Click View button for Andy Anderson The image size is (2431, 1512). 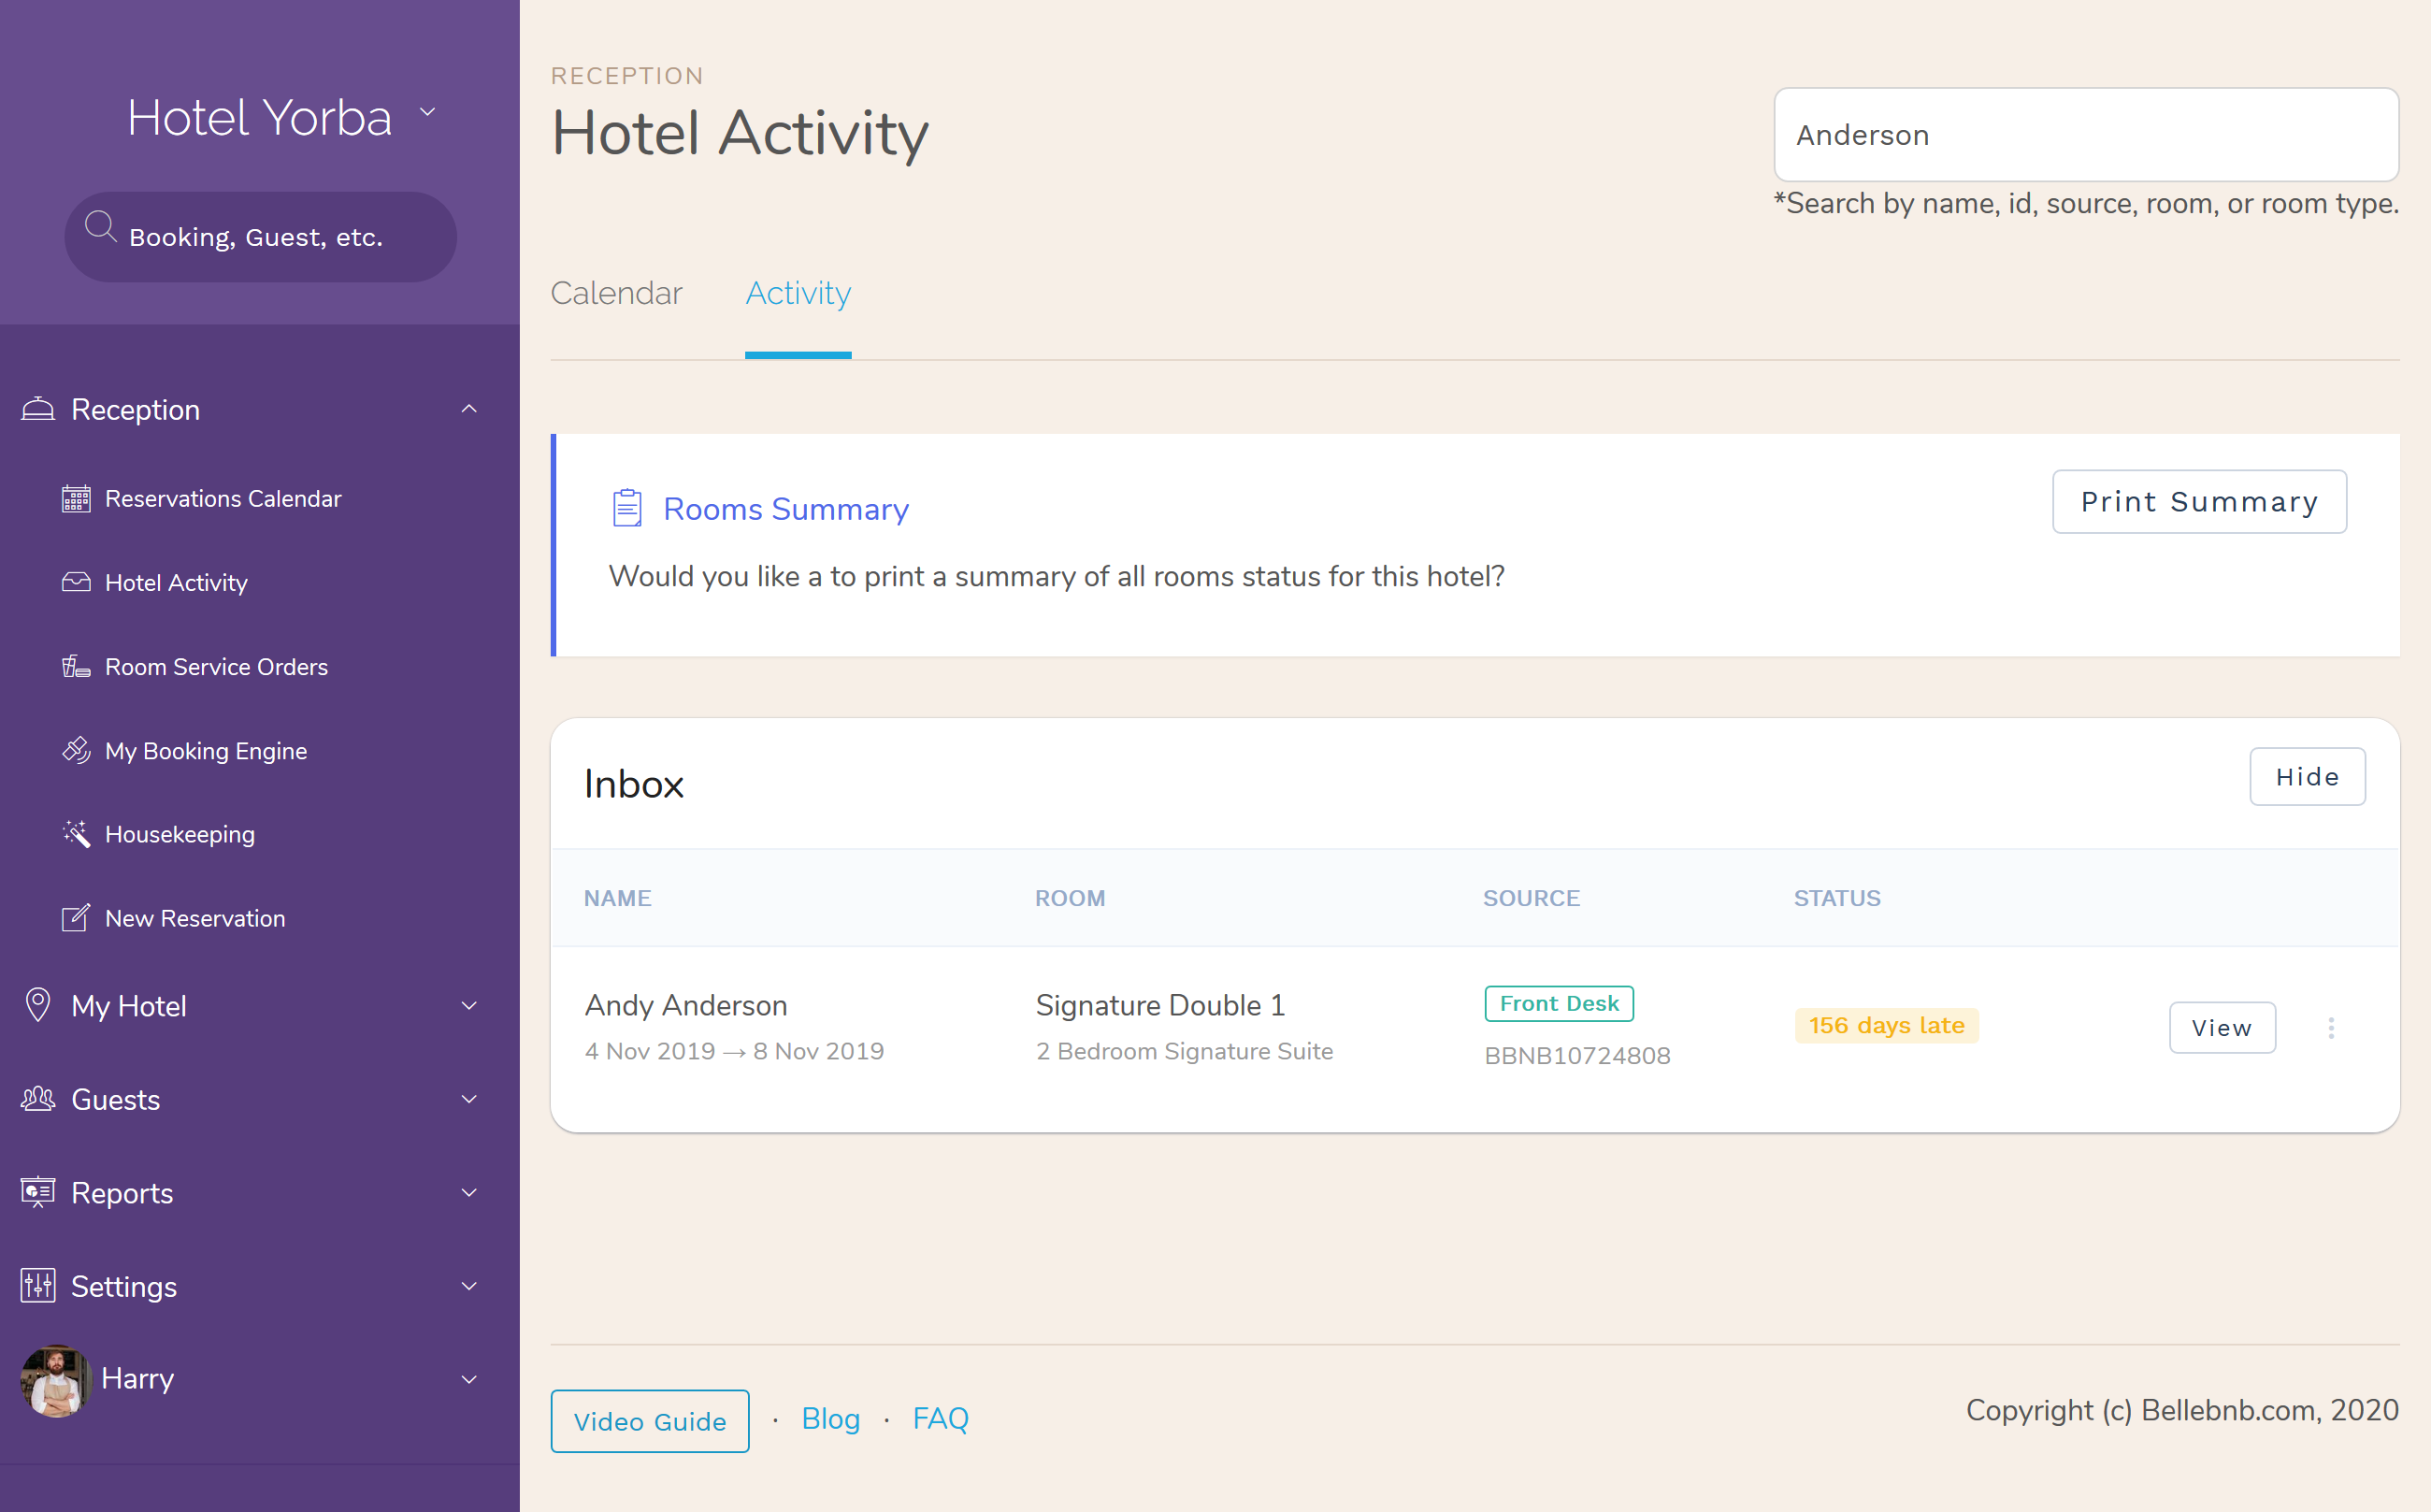2222,1026
